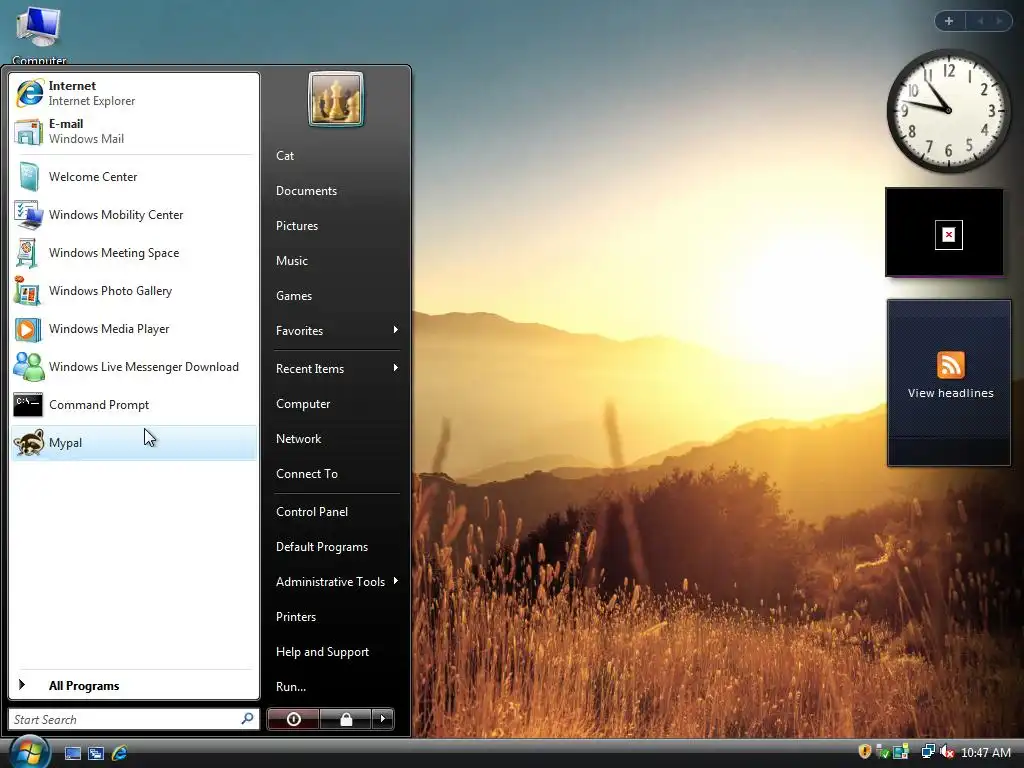Open Windows Live Messenger Download

click(x=134, y=366)
